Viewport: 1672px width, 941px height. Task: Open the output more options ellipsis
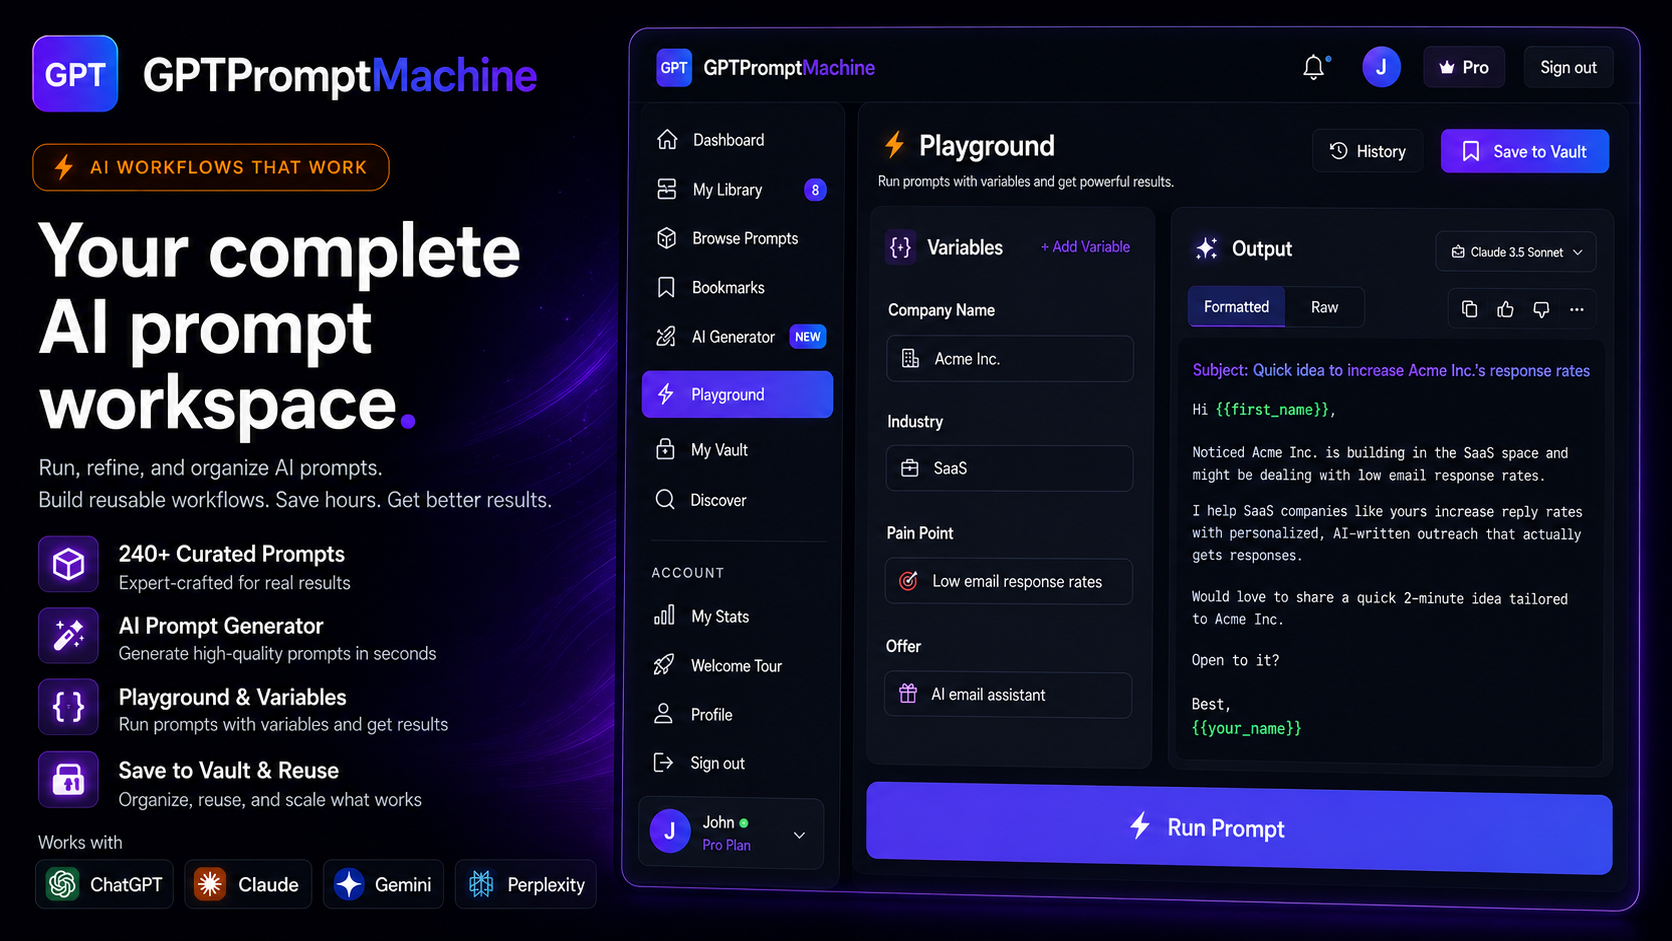(x=1577, y=309)
